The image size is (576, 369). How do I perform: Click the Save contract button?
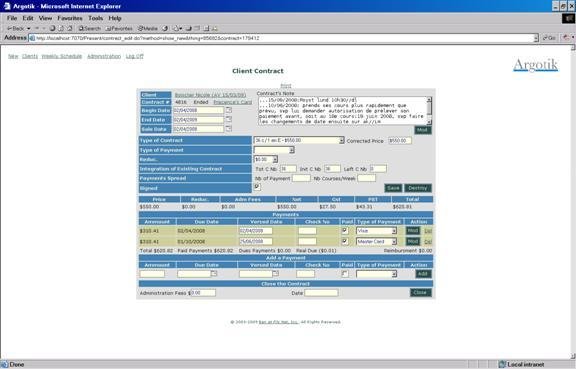click(x=393, y=188)
